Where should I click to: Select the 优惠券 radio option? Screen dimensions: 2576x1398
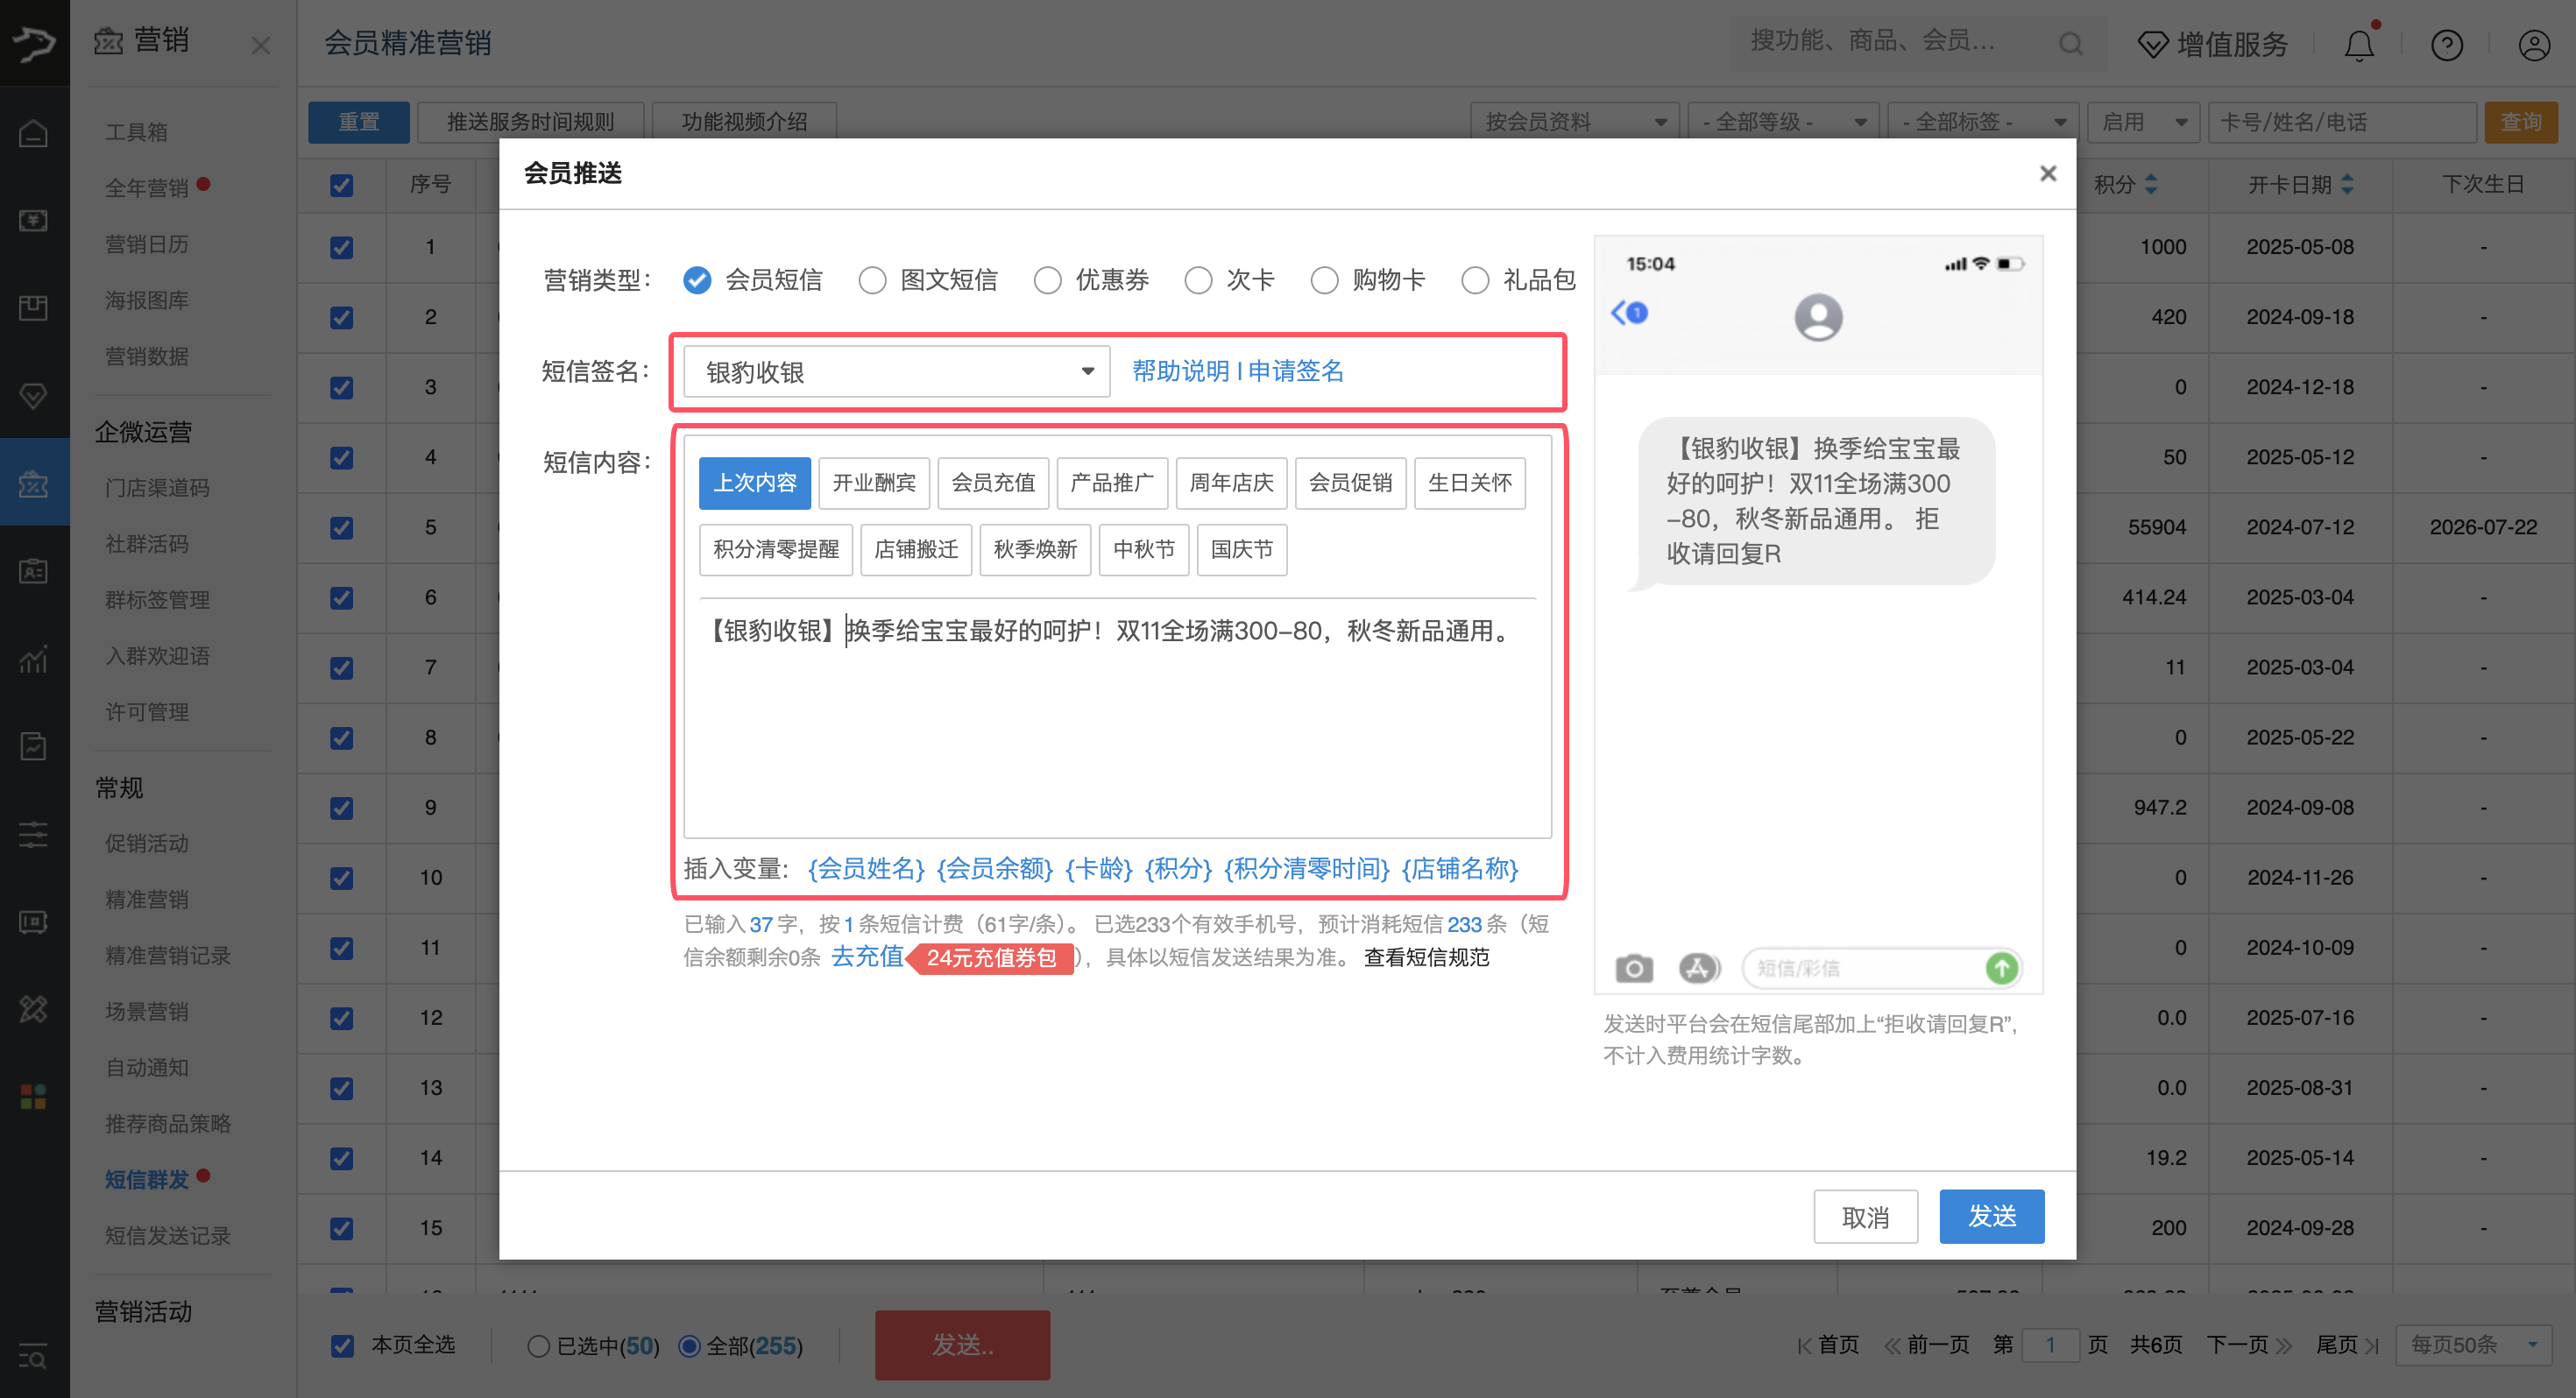click(x=1047, y=280)
